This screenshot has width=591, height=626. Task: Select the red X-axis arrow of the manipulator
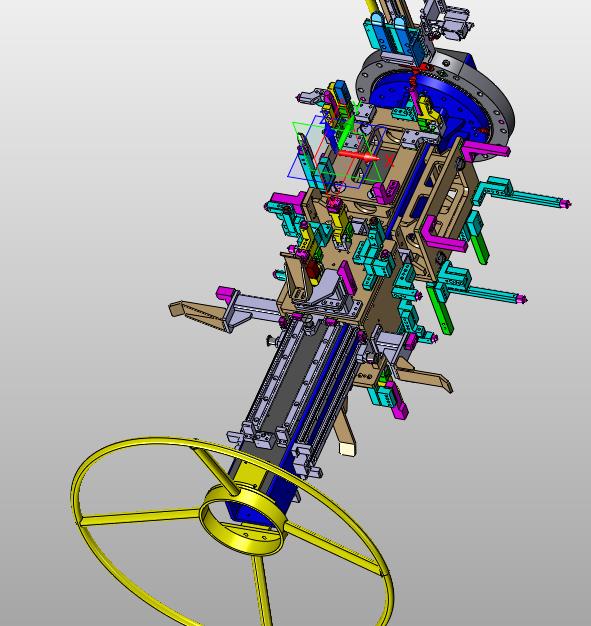pyautogui.click(x=358, y=156)
